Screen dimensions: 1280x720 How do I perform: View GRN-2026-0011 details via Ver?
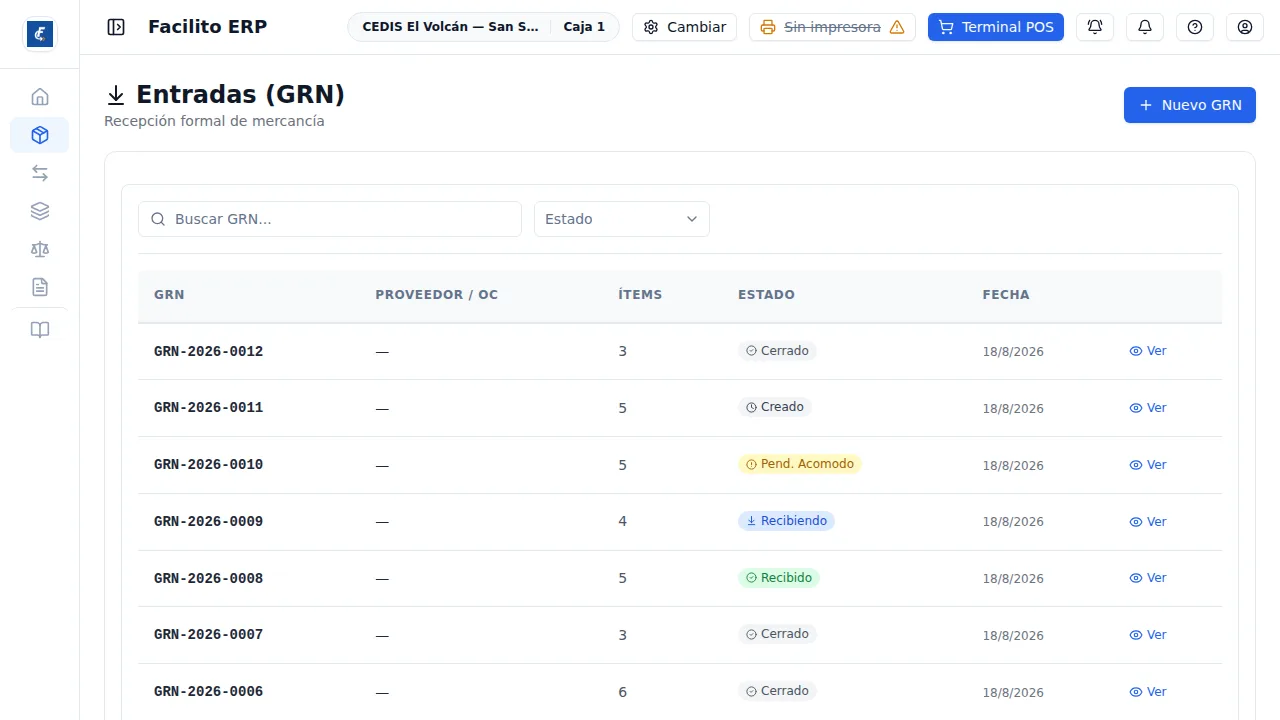click(1148, 408)
